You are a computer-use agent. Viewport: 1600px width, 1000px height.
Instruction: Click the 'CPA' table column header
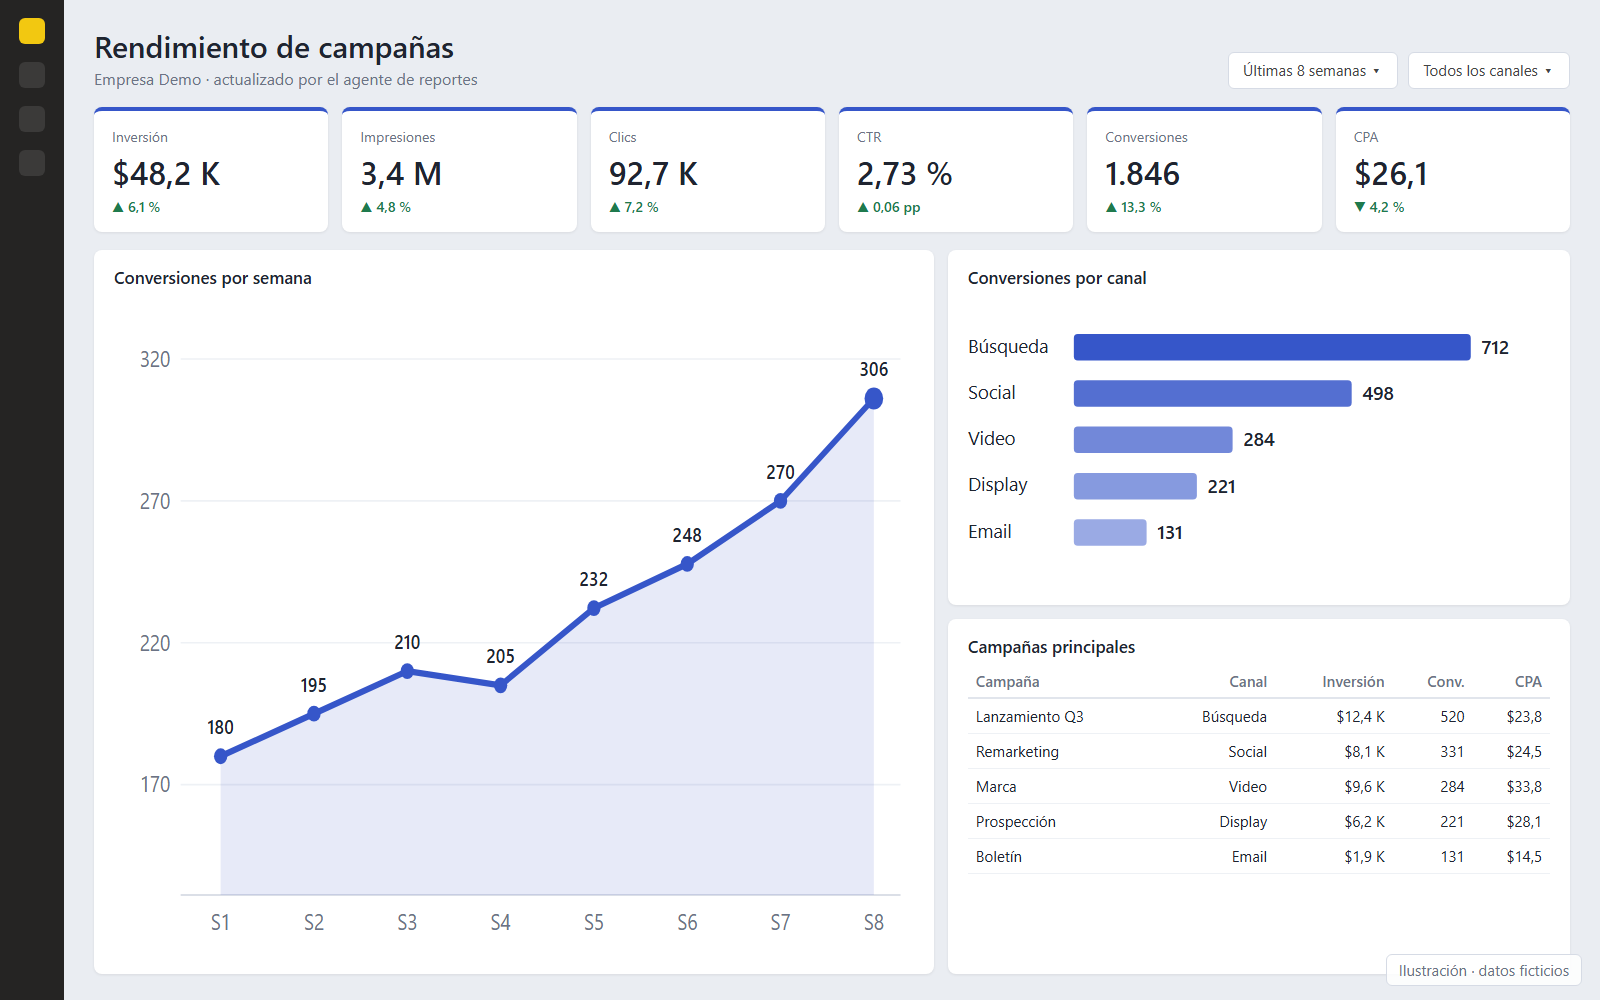[1528, 682]
